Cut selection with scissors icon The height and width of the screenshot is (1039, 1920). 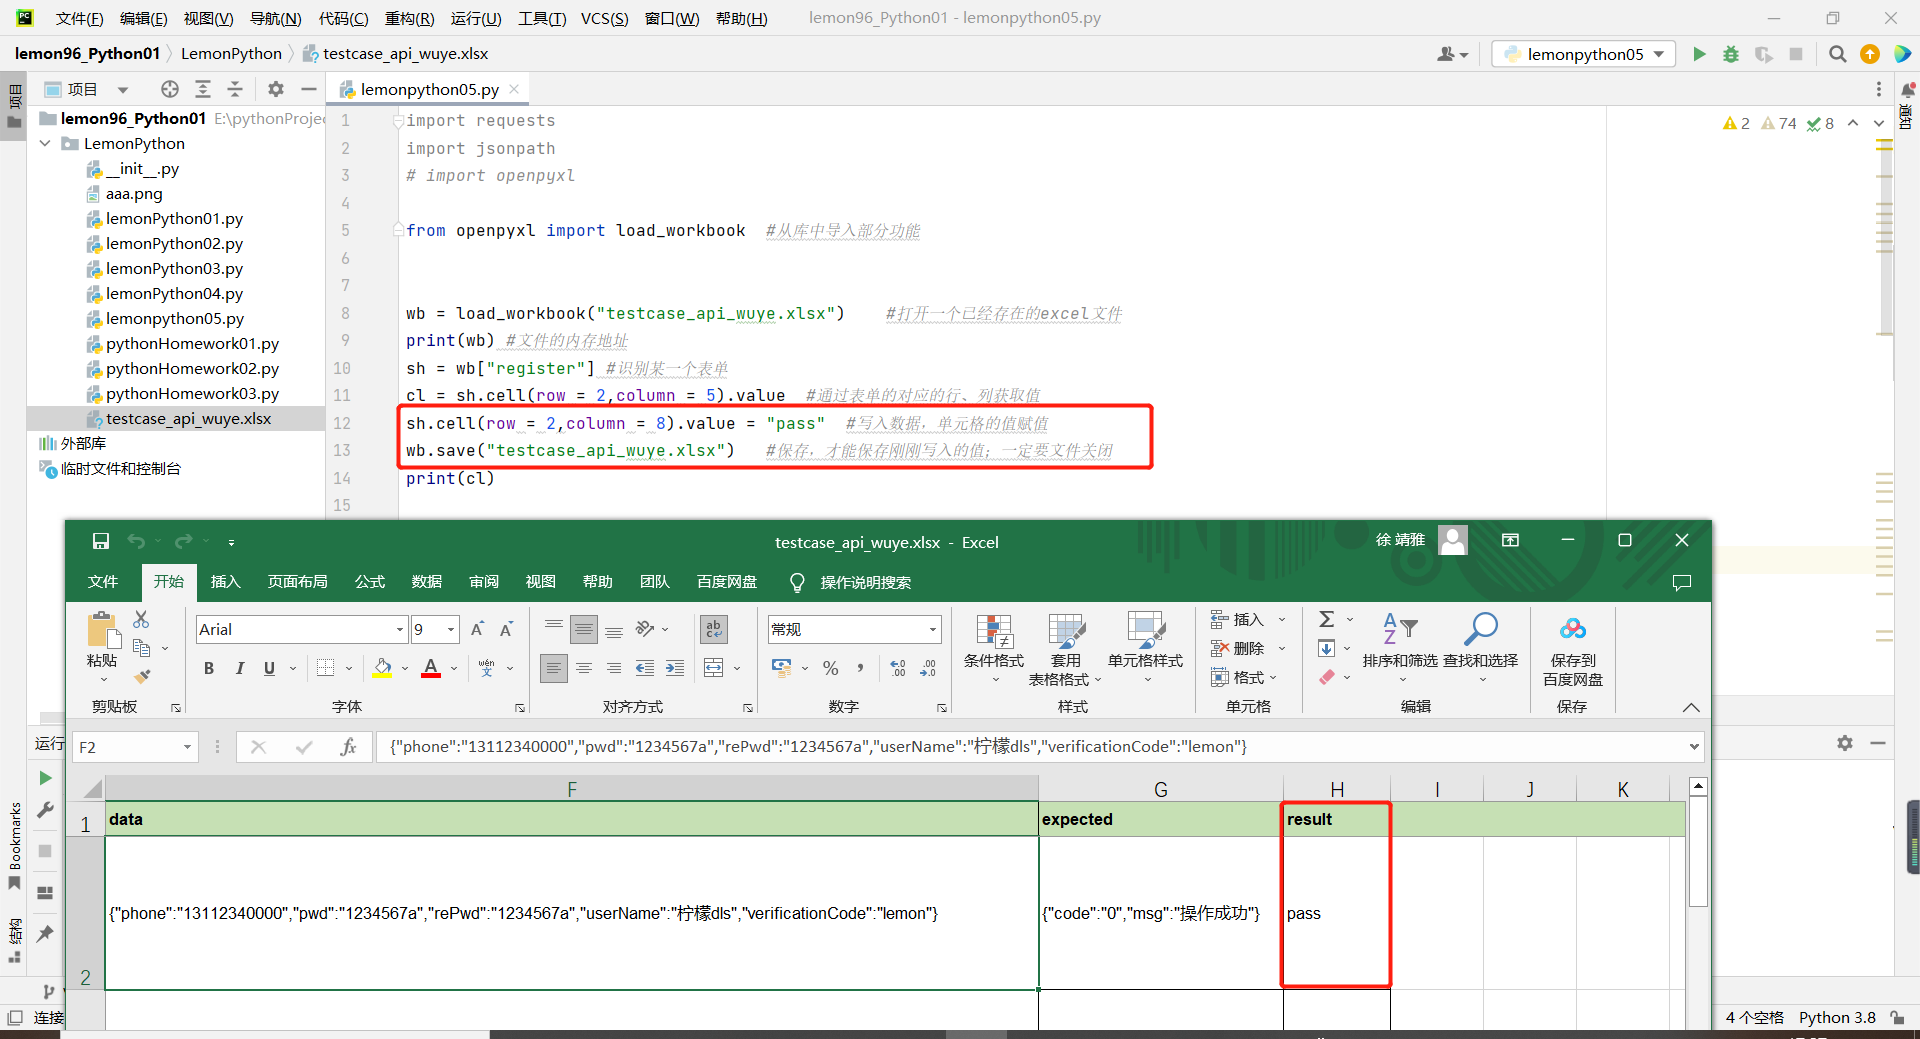pyautogui.click(x=141, y=620)
